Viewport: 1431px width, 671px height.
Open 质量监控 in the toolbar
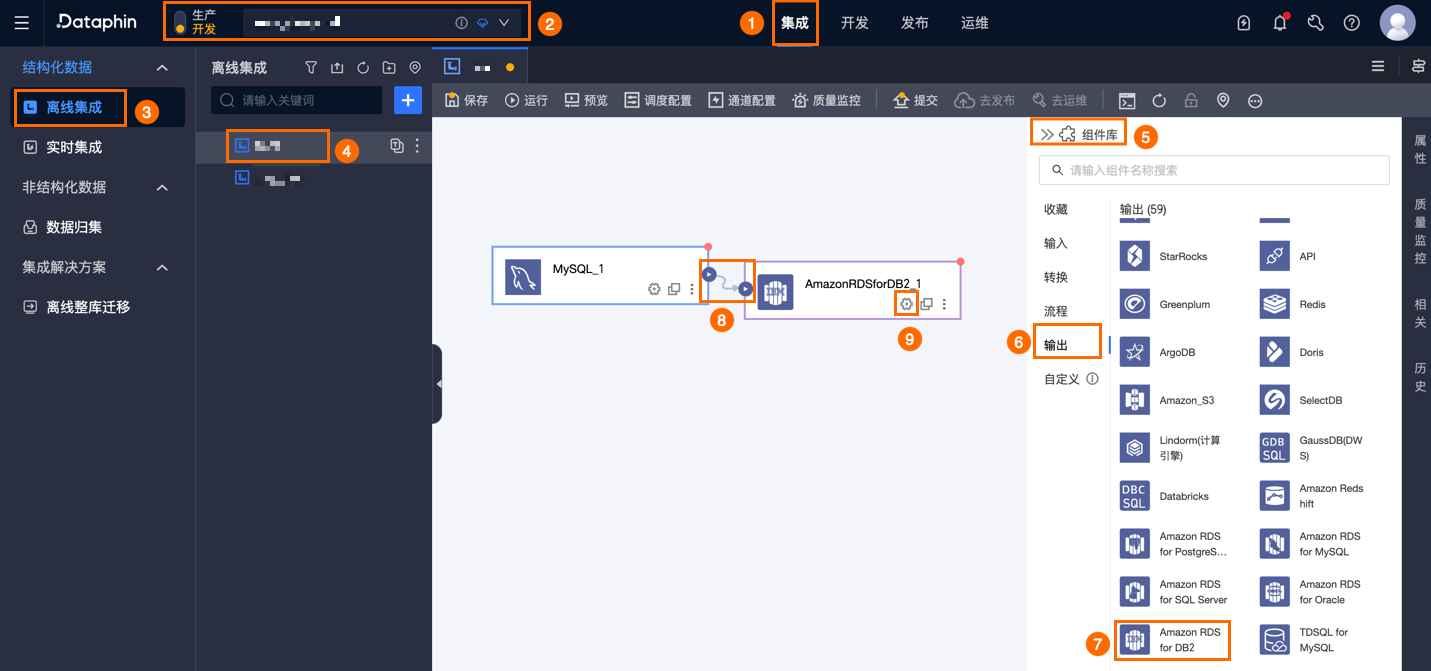pos(826,100)
